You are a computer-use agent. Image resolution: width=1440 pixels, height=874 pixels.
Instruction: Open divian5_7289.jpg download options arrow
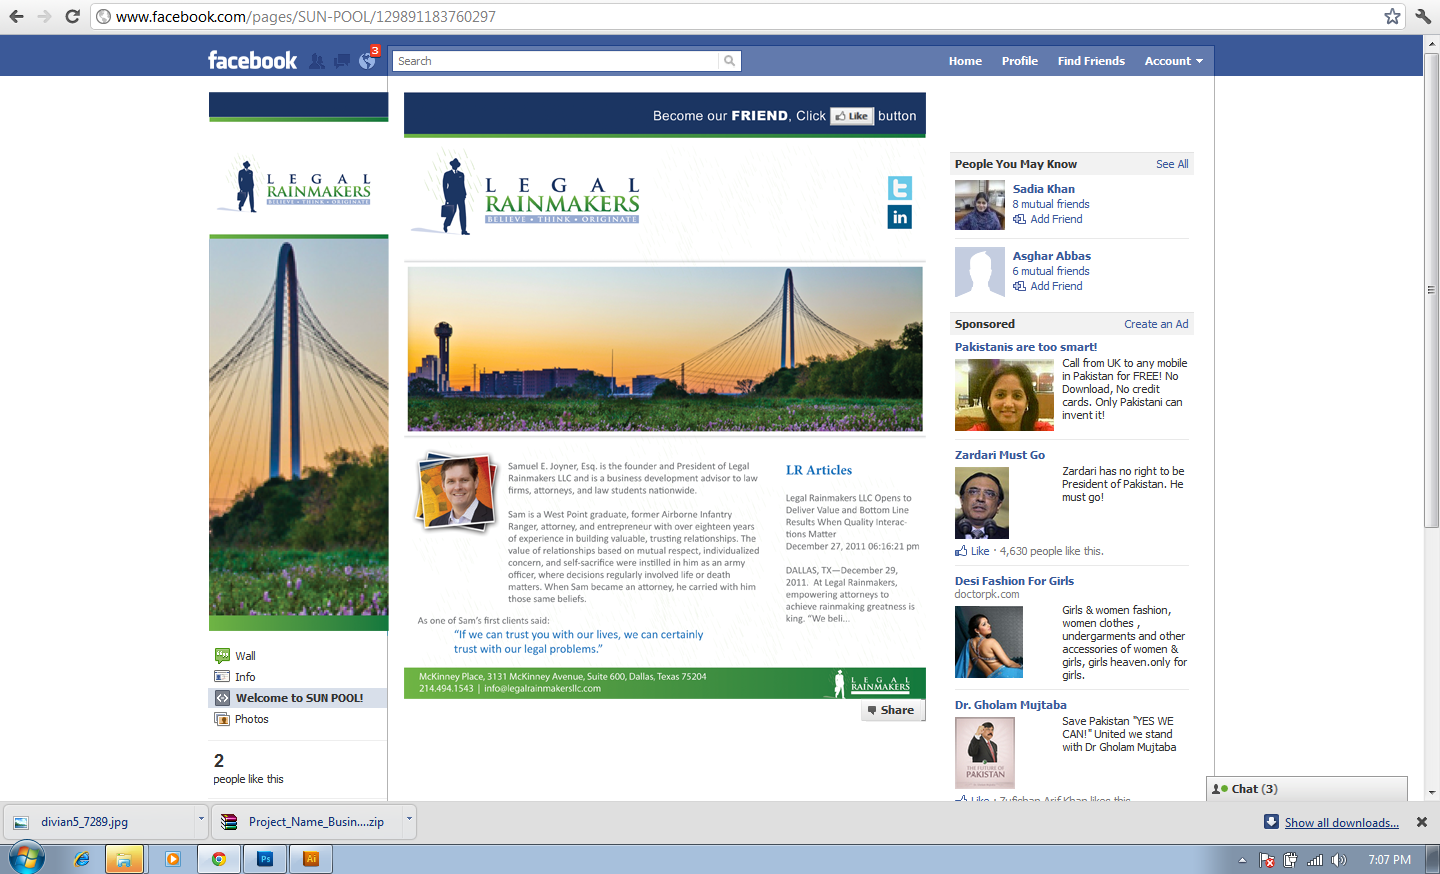(201, 819)
